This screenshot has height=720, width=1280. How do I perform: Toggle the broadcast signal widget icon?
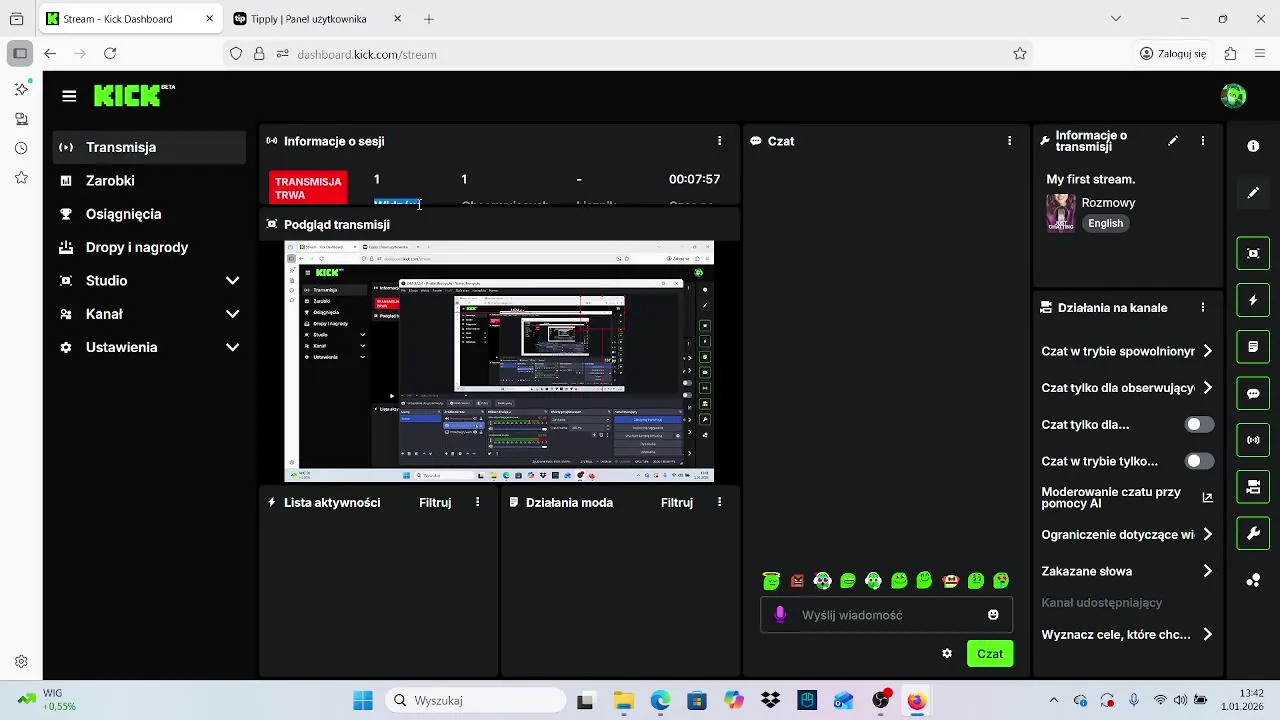[1253, 440]
